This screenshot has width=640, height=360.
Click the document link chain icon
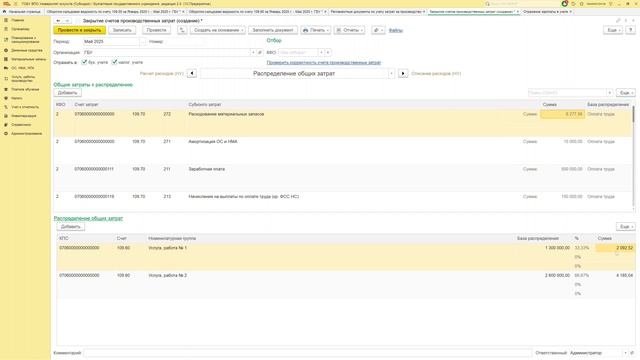618,21
